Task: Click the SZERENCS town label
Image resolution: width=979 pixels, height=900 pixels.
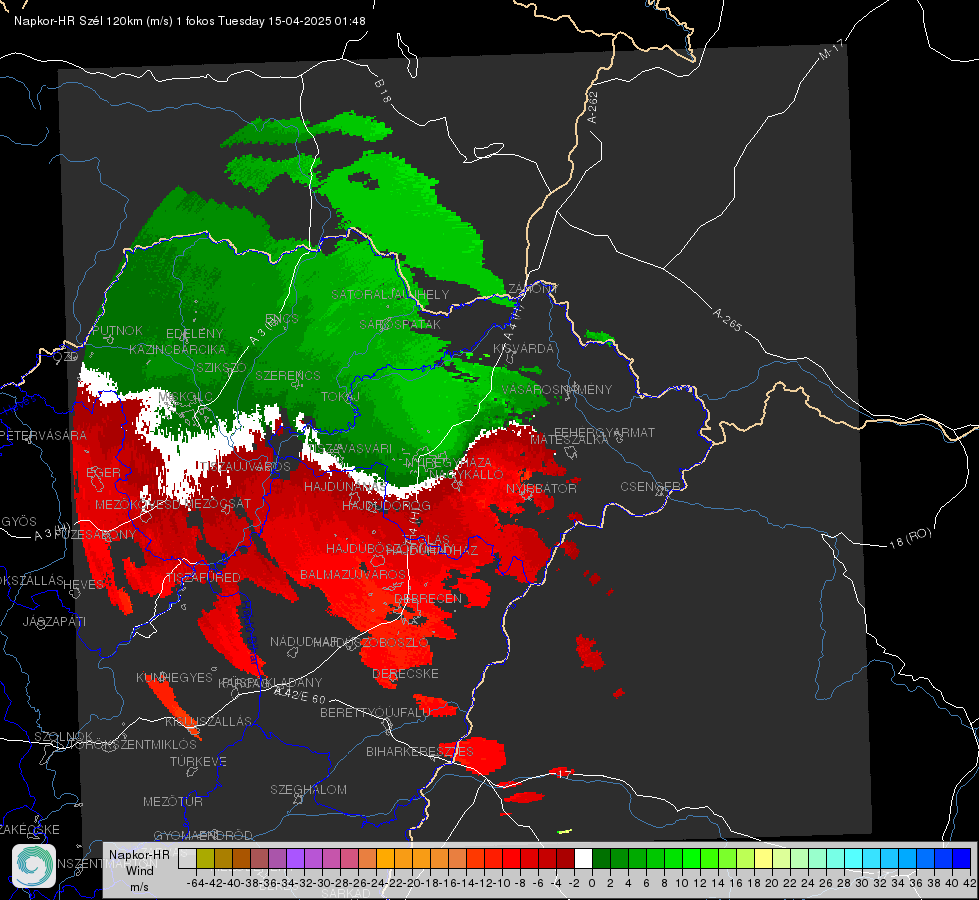Action: [x=288, y=375]
